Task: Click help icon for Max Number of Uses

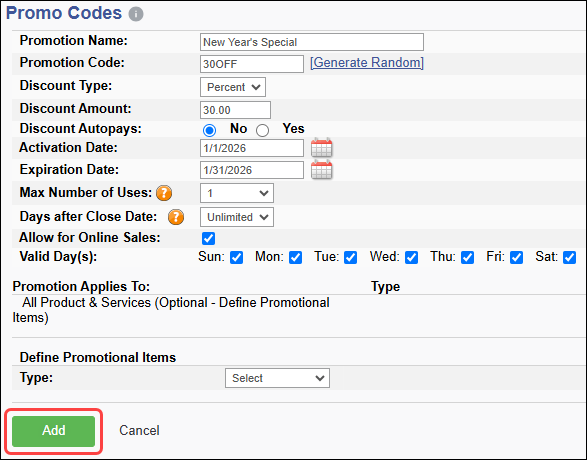Action: point(164,193)
